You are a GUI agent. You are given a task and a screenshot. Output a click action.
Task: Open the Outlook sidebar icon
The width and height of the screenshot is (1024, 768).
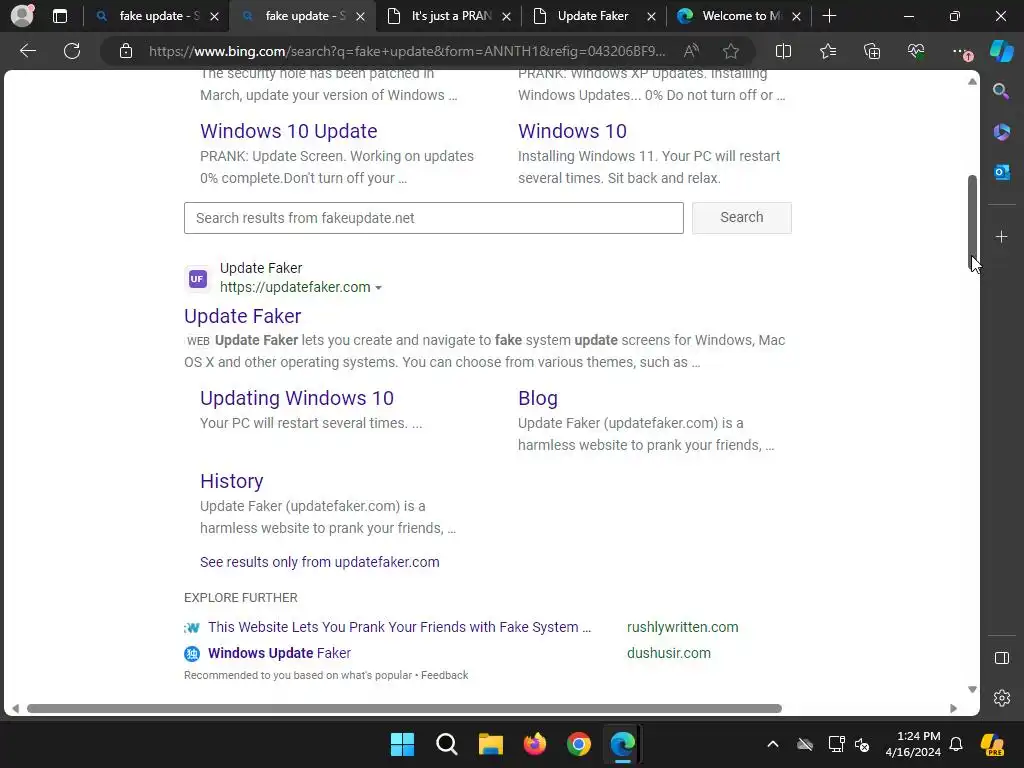[x=1001, y=172]
